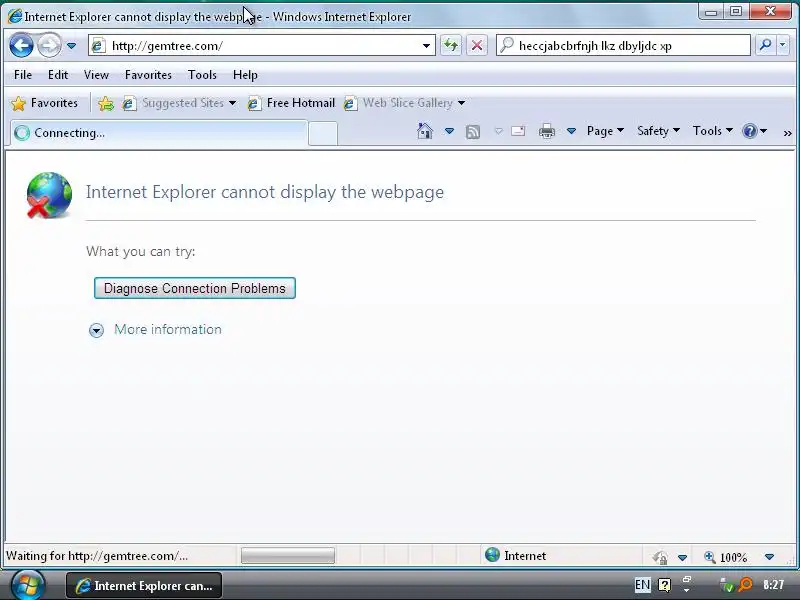Open Favorites center star button
Viewport: 800px width, 600px height.
[44, 103]
